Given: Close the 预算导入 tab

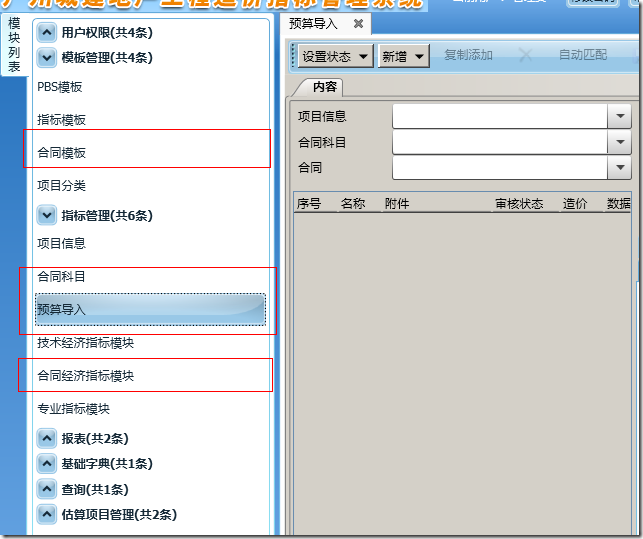Looking at the screenshot, I should click(358, 24).
